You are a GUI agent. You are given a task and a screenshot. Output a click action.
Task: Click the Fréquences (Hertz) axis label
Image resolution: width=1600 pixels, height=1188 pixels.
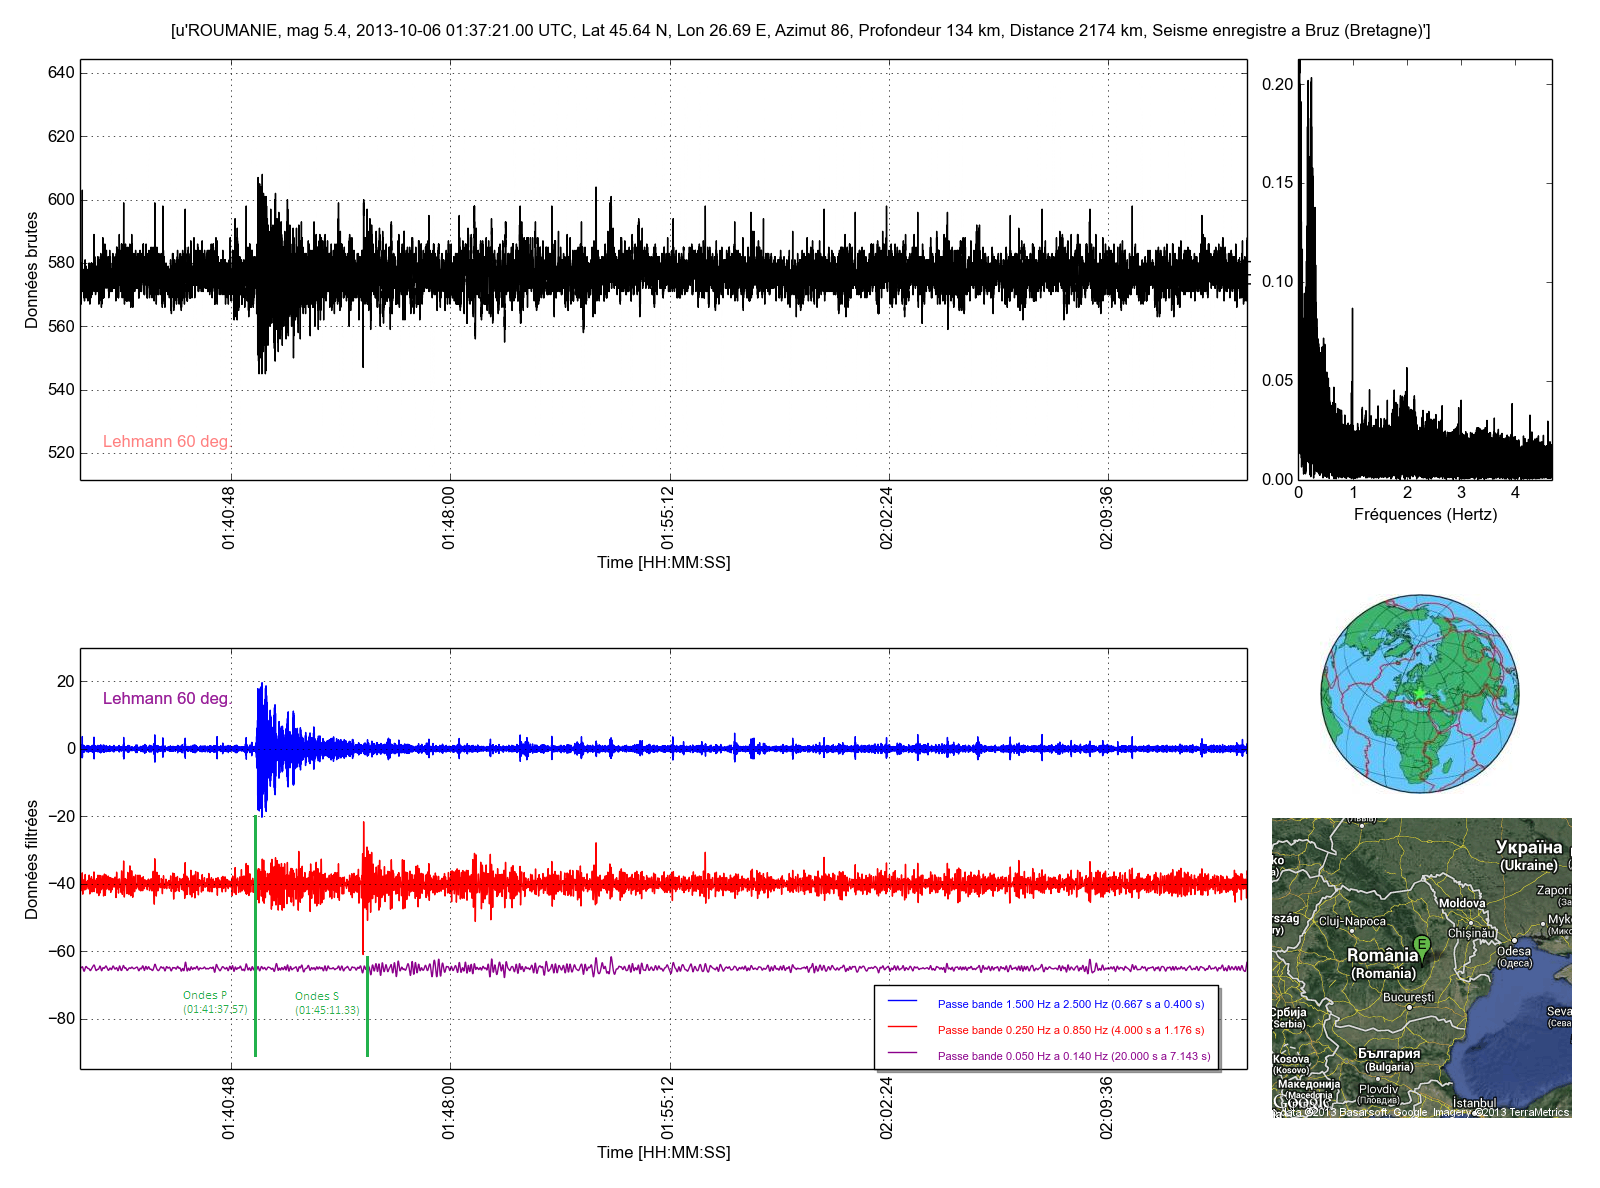coord(1425,515)
